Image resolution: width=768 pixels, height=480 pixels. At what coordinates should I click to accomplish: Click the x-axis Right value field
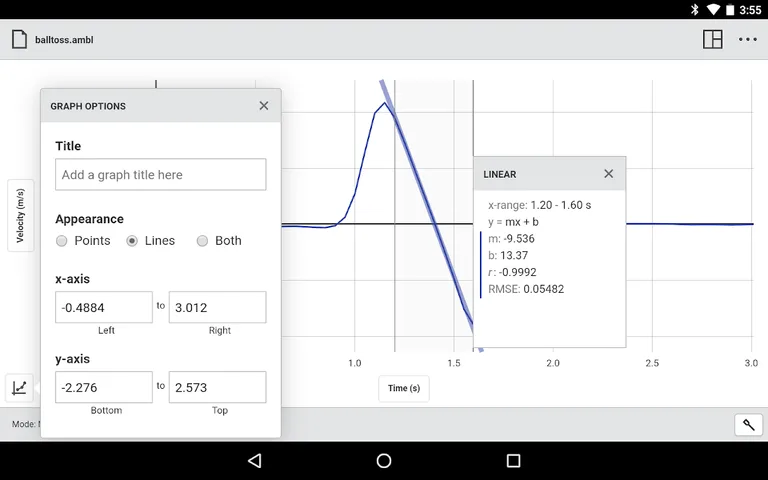point(217,307)
